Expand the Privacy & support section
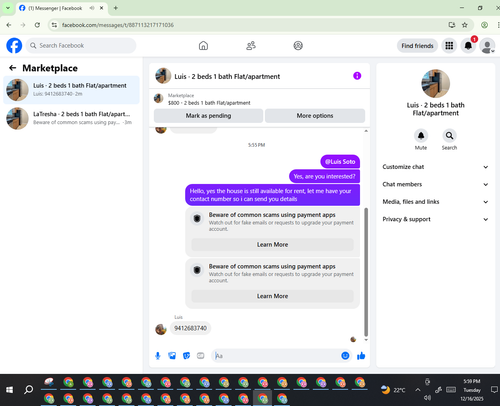 435,219
